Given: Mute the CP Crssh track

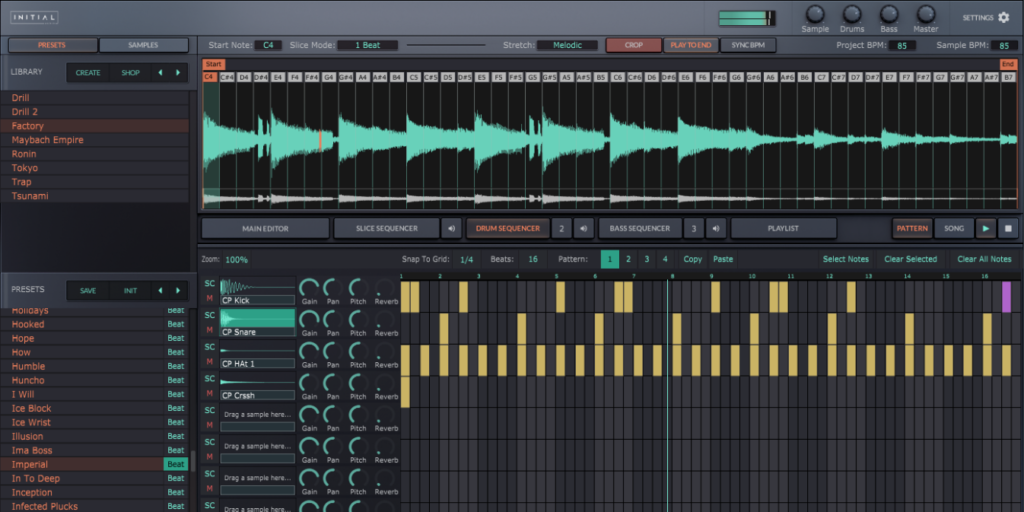Looking at the screenshot, I should tap(210, 394).
